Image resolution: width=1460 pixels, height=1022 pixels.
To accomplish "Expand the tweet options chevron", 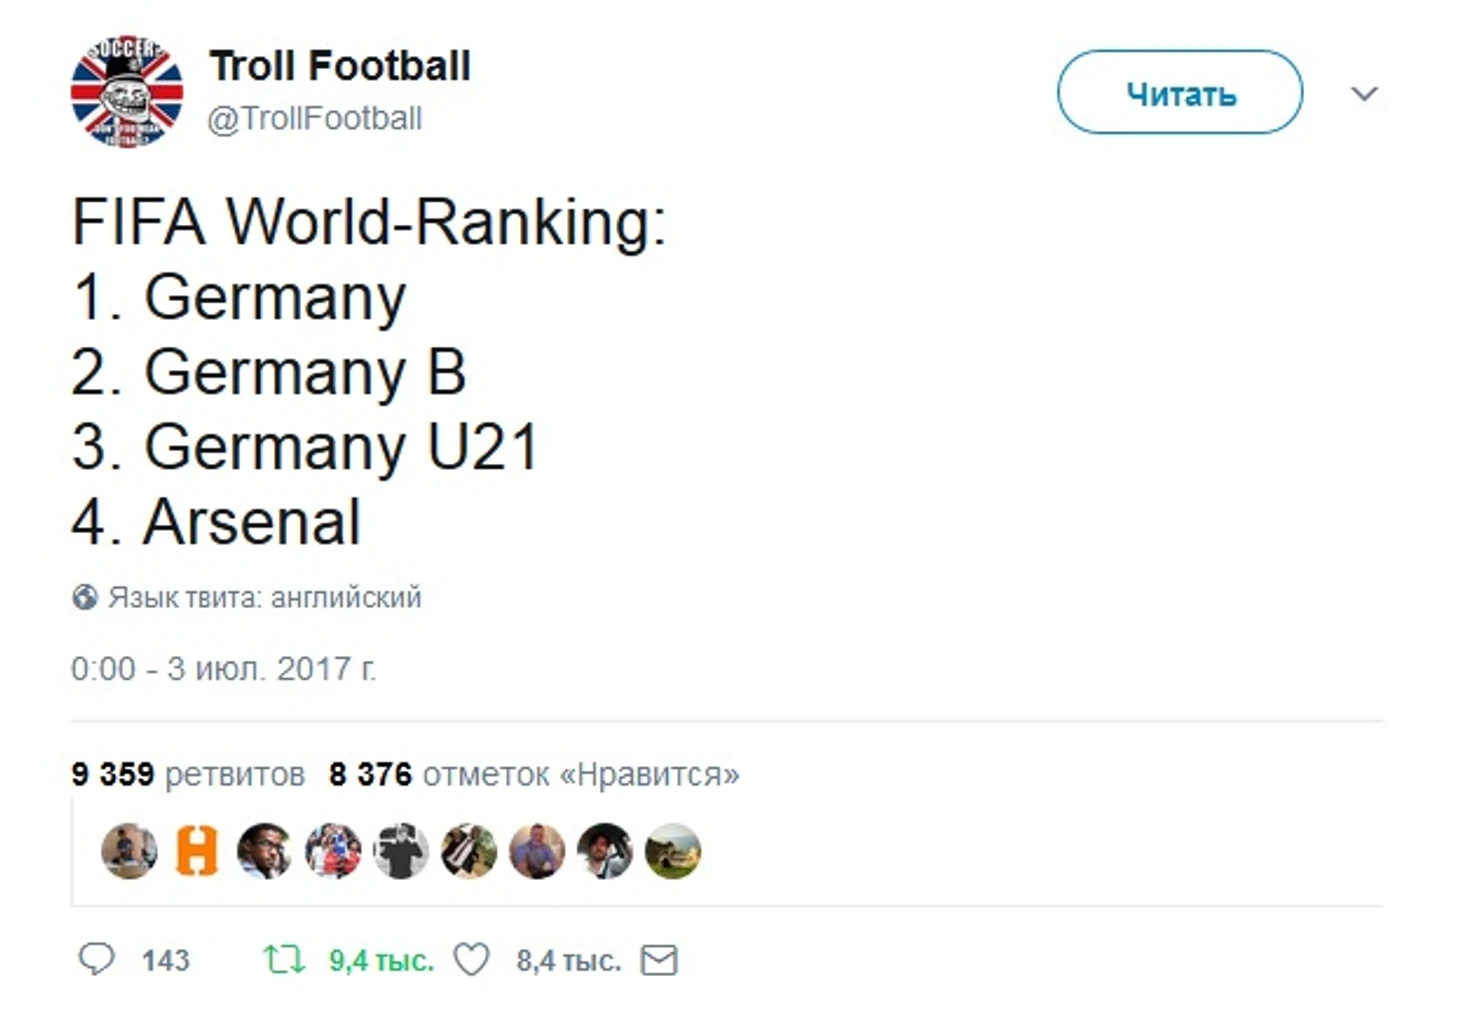I will tap(1364, 94).
